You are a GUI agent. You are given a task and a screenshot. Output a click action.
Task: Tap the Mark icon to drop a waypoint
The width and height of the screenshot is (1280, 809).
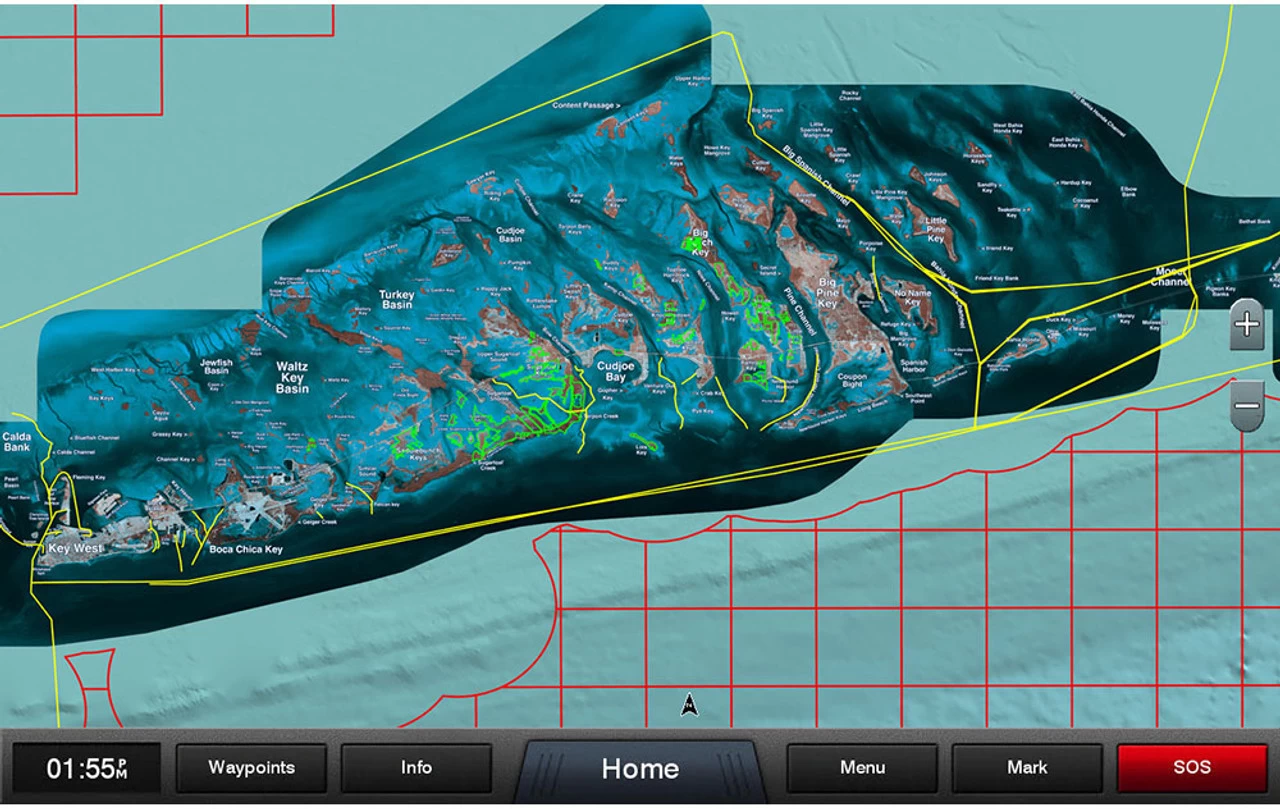1026,768
